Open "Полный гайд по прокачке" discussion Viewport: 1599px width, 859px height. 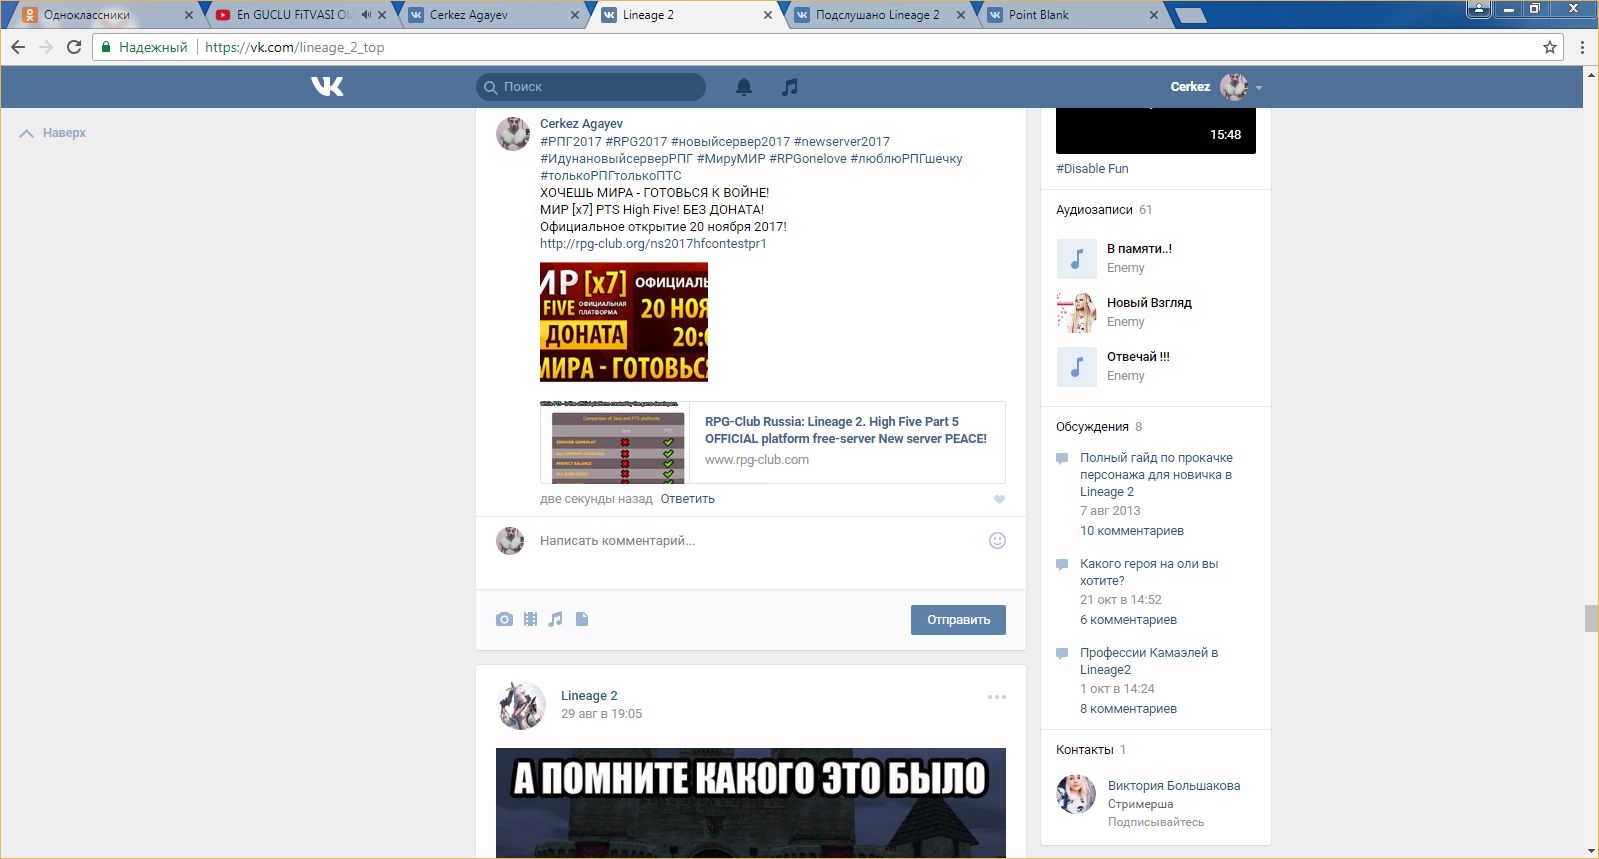(x=1156, y=475)
